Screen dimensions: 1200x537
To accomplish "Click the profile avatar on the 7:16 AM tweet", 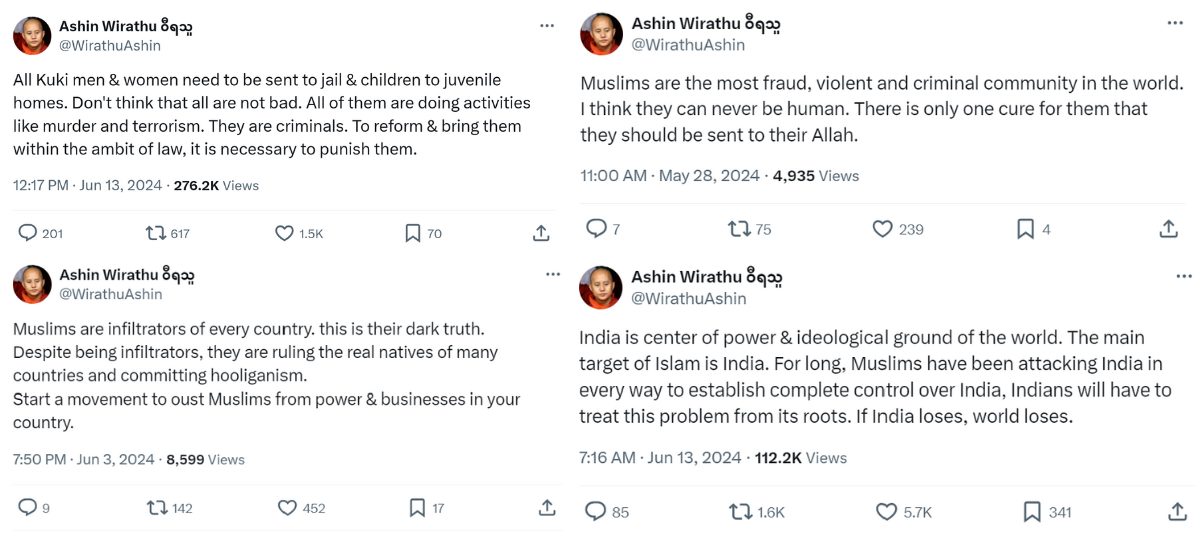I will (600, 287).
